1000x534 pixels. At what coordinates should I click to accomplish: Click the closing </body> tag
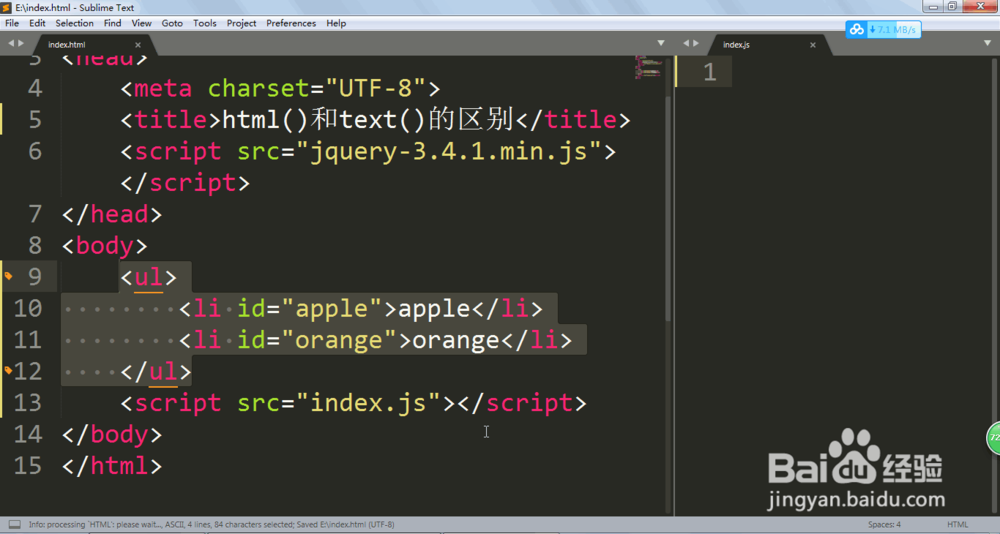(x=112, y=434)
